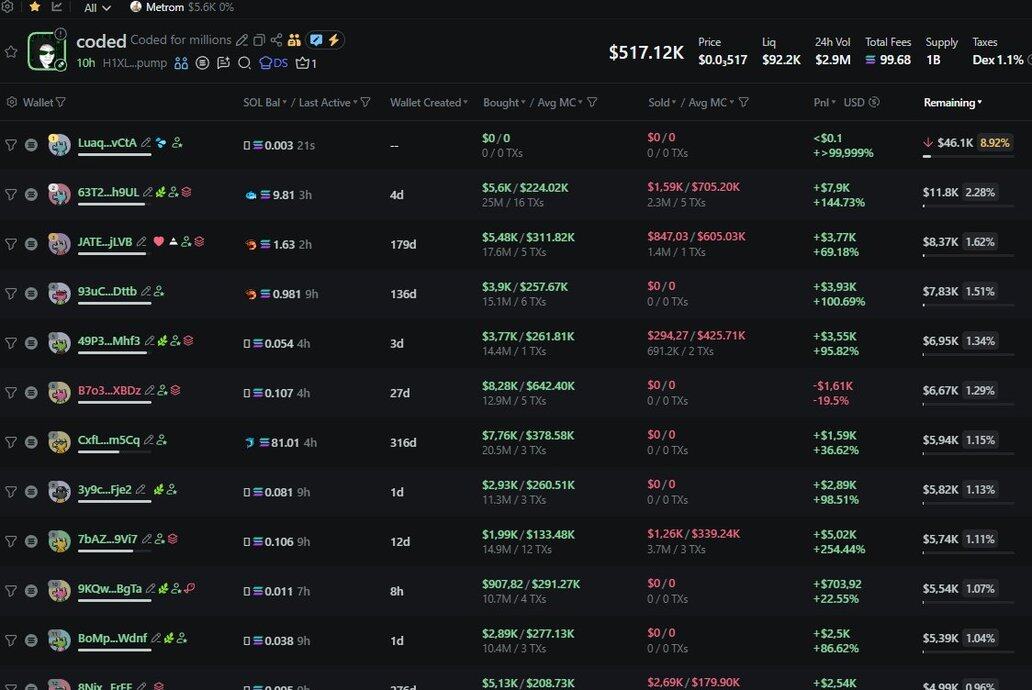Open the note-add icon under coded title
Image resolution: width=1032 pixels, height=690 pixels.
pos(224,63)
